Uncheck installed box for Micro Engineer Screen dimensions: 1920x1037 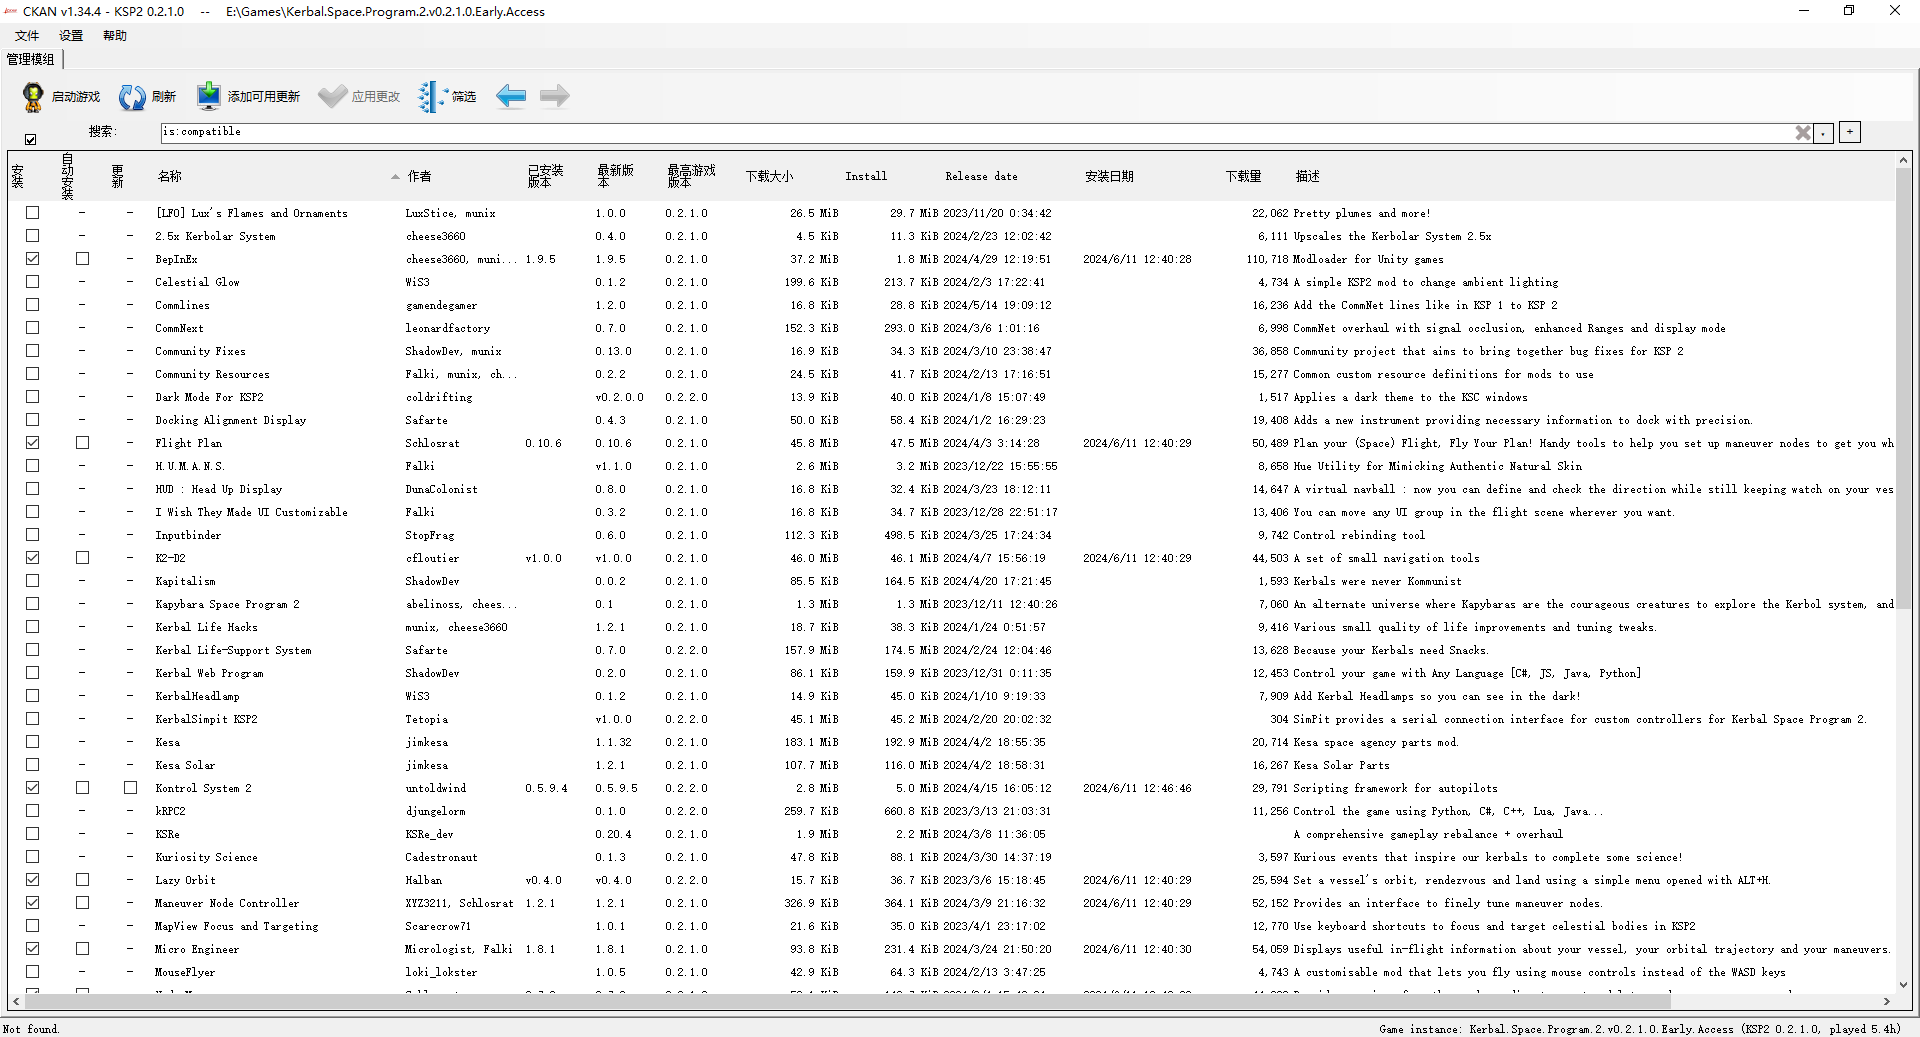[32, 949]
